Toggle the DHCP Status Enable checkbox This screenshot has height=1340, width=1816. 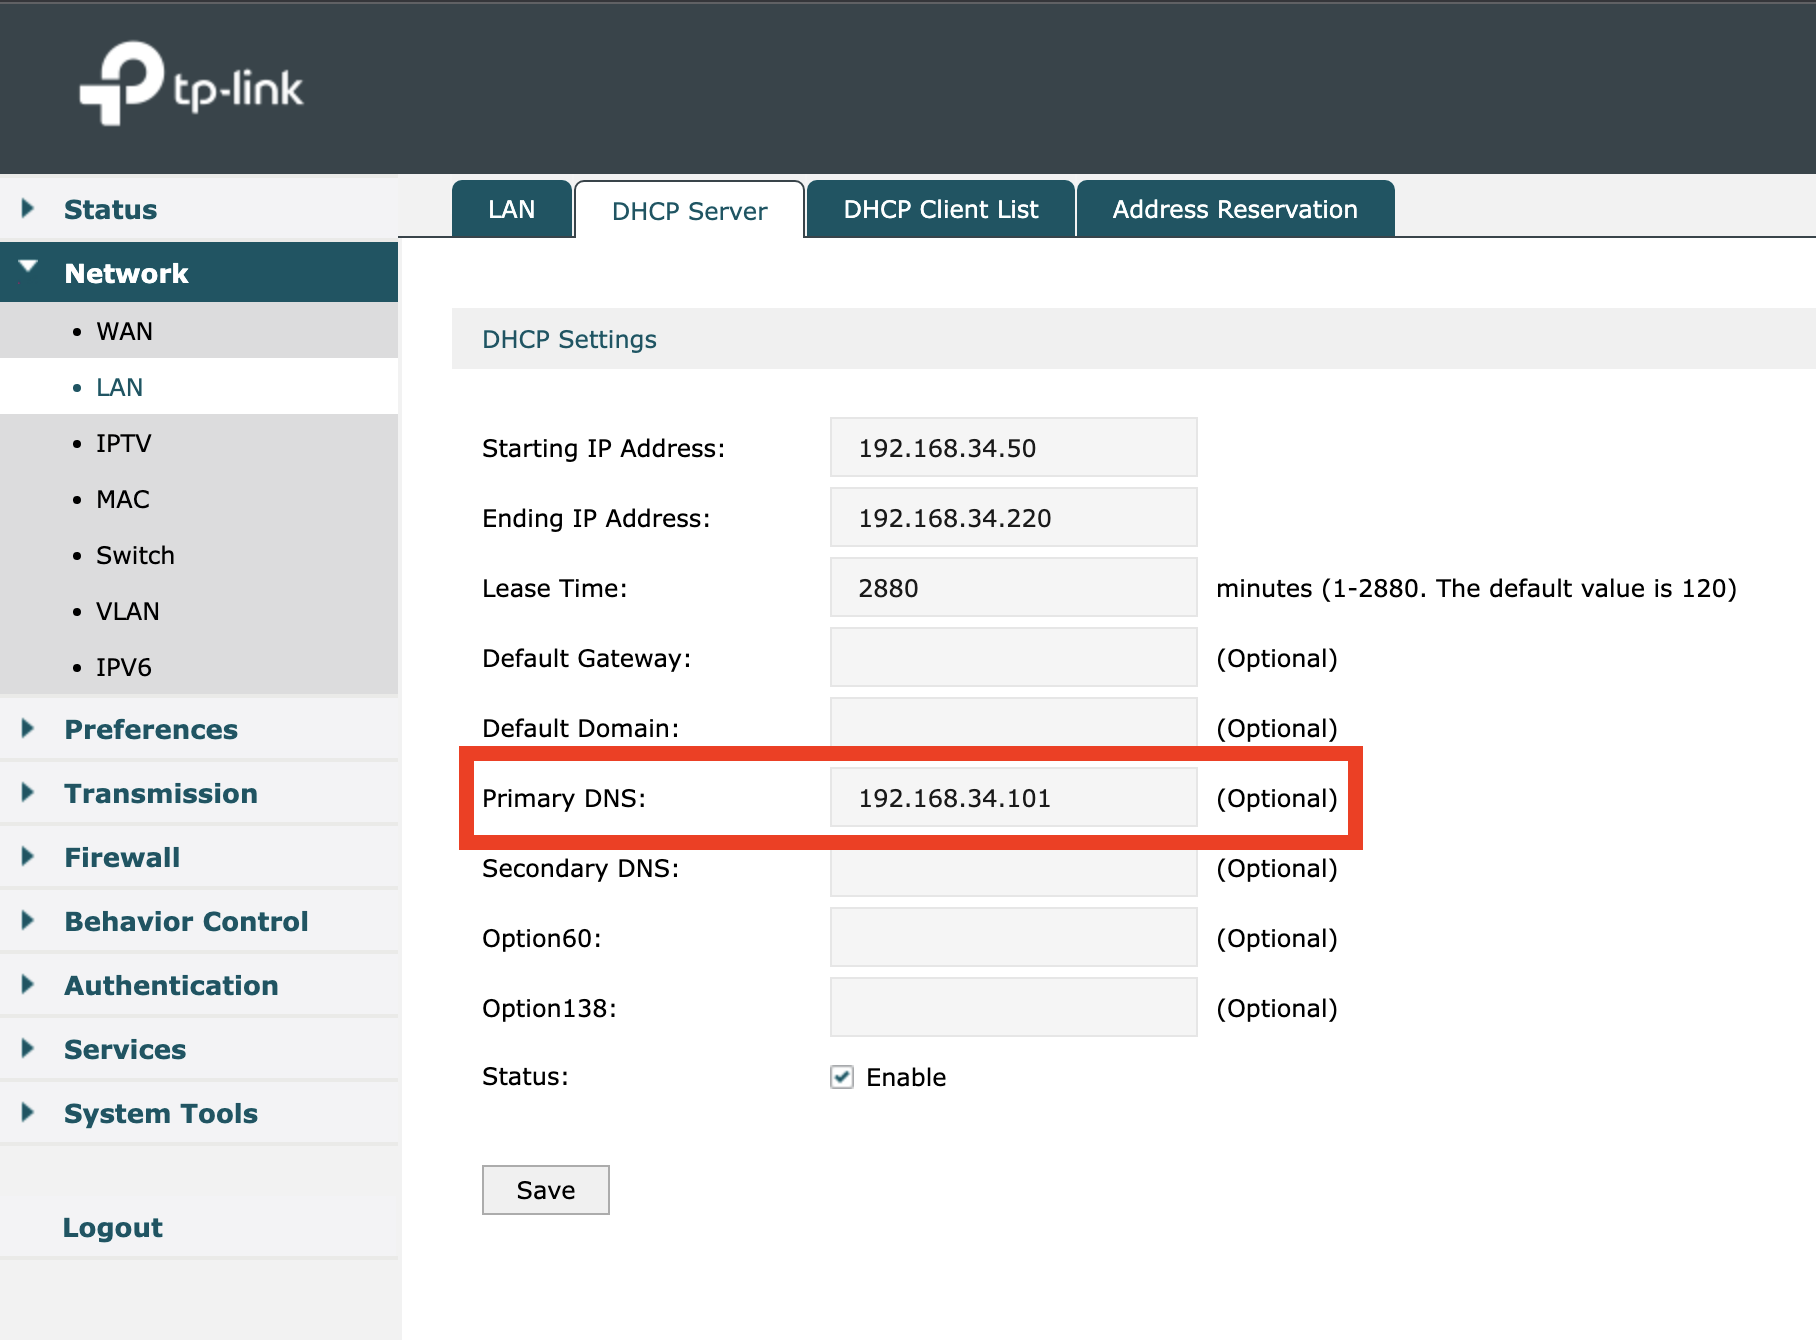842,1077
